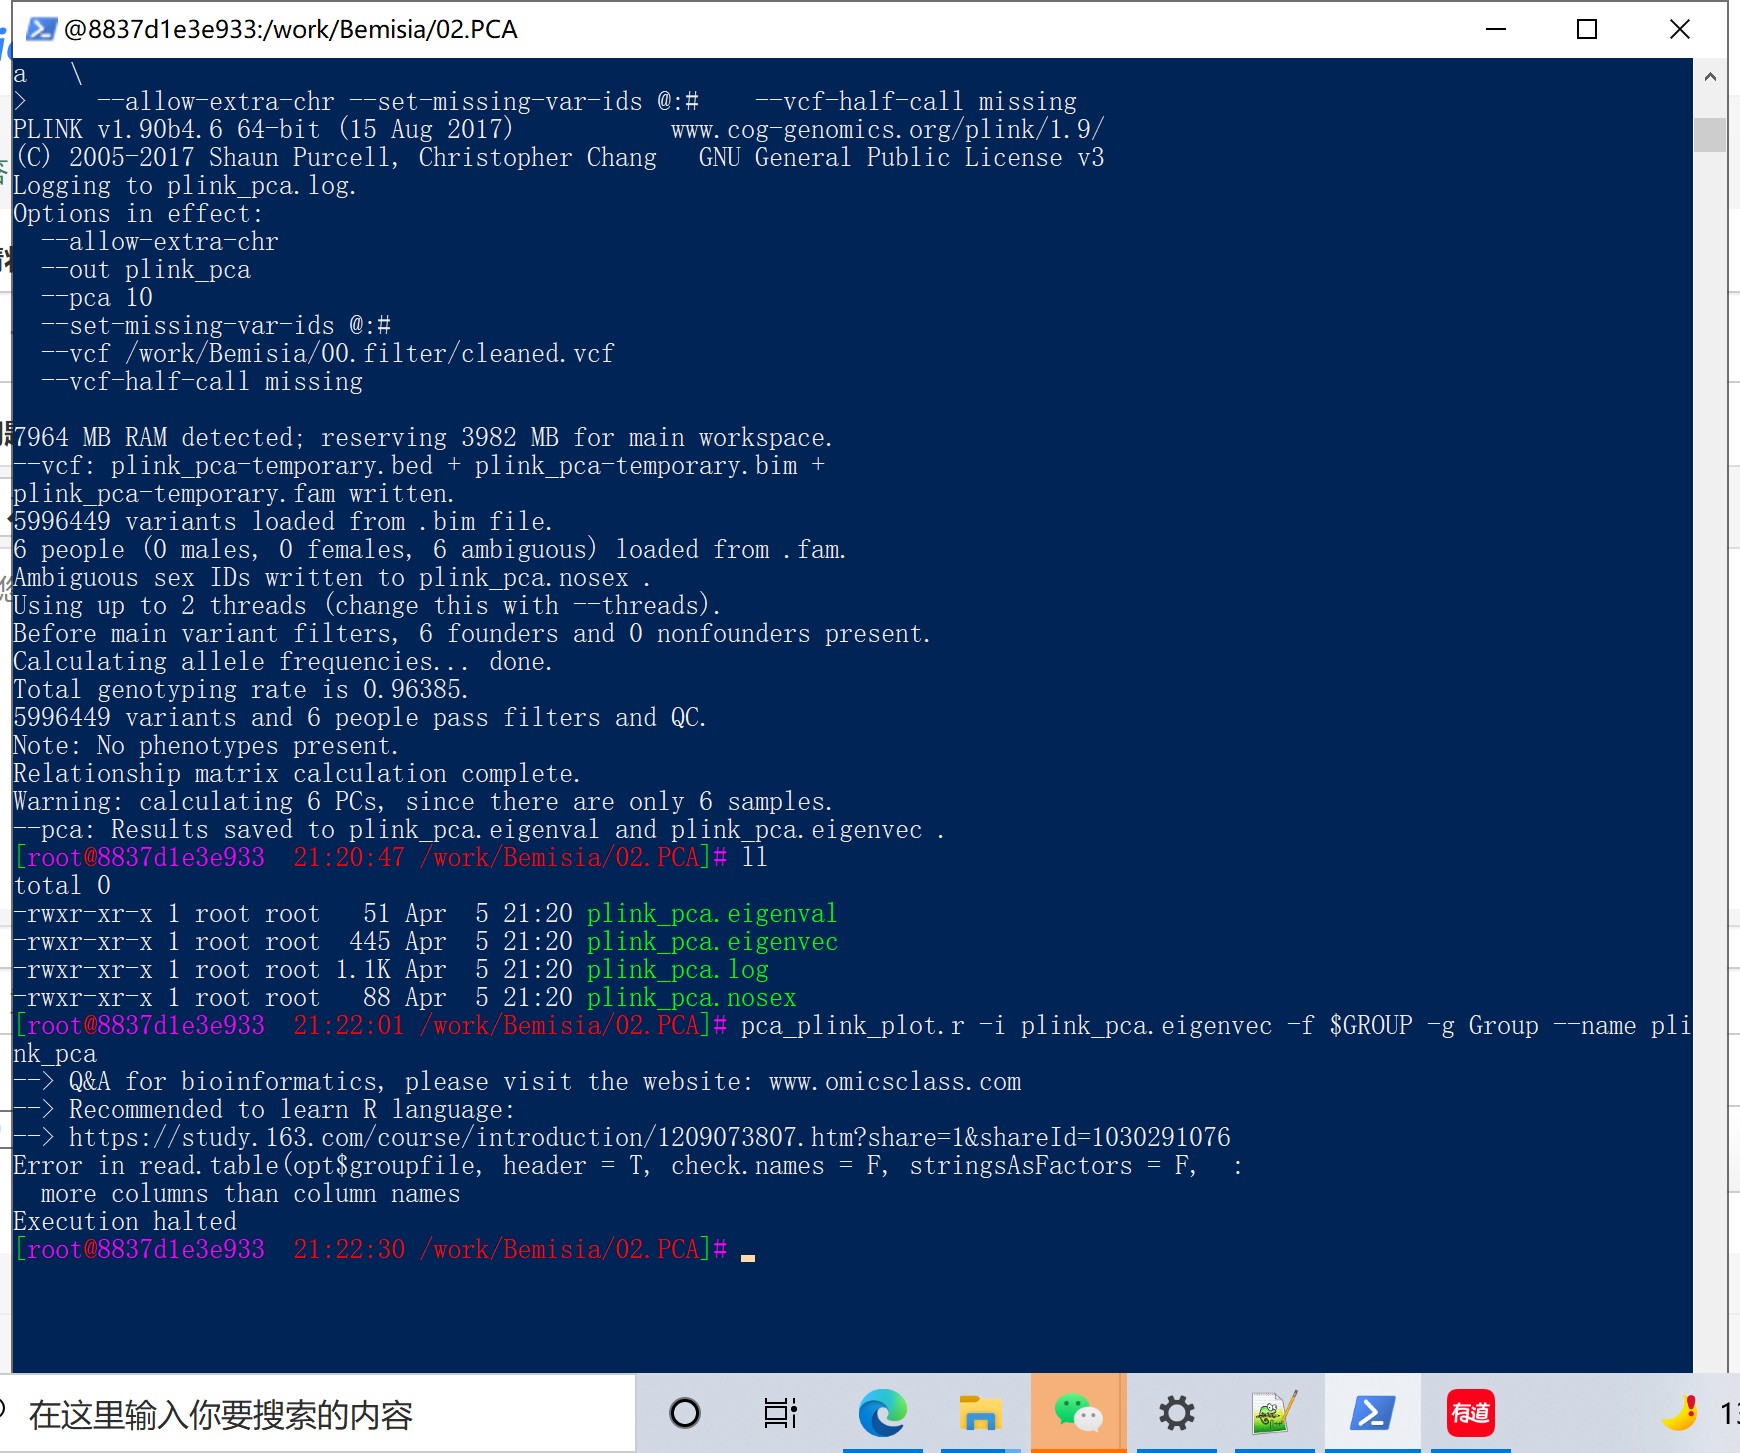Maximize the terminal window
The height and width of the screenshot is (1453, 1740).
pos(1587,29)
